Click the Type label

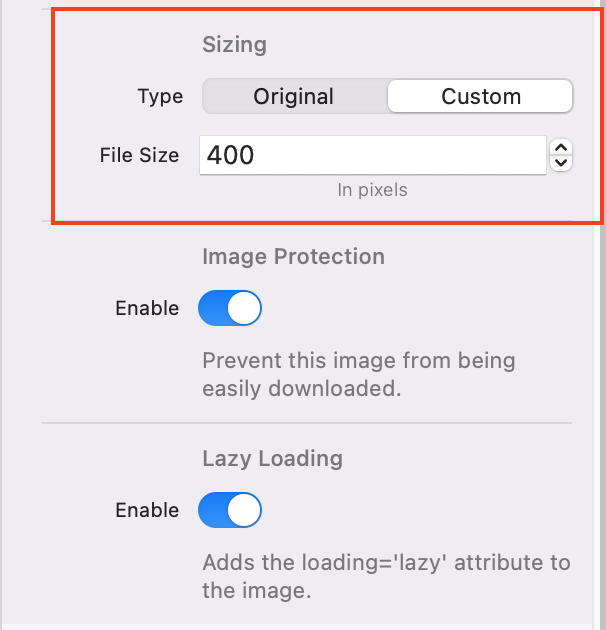pos(160,97)
